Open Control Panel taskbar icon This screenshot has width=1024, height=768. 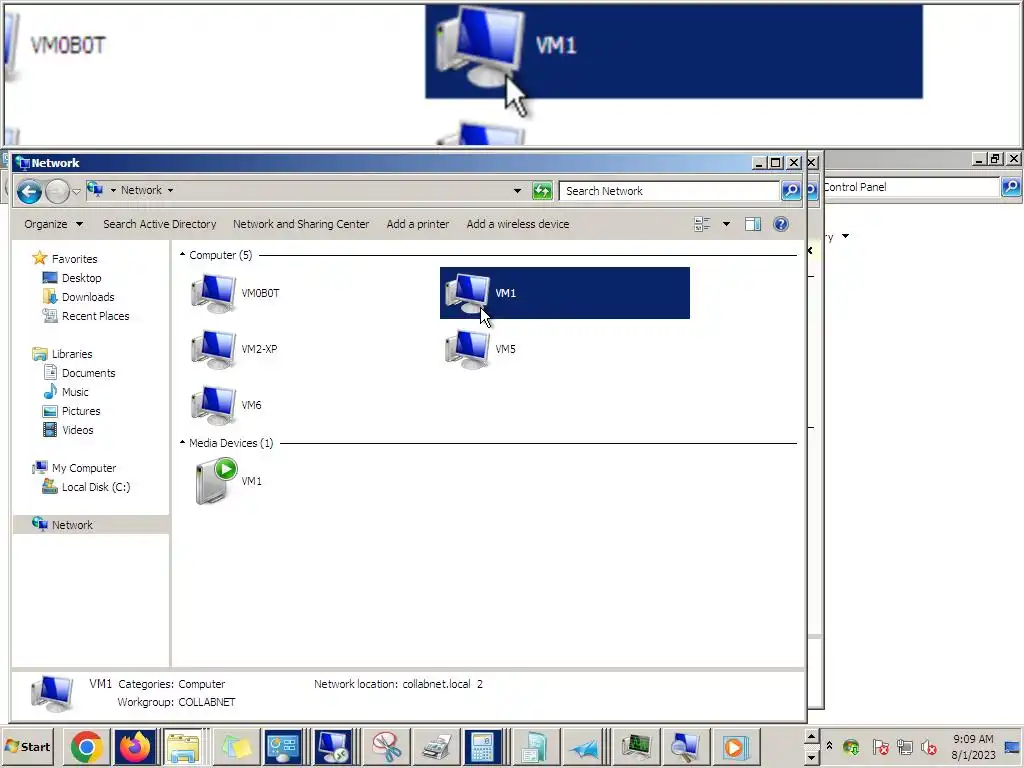pos(283,746)
